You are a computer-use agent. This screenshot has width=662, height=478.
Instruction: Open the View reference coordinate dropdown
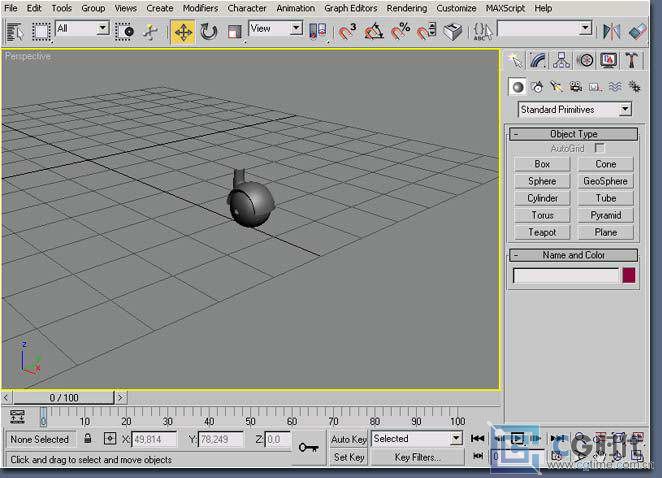point(276,29)
